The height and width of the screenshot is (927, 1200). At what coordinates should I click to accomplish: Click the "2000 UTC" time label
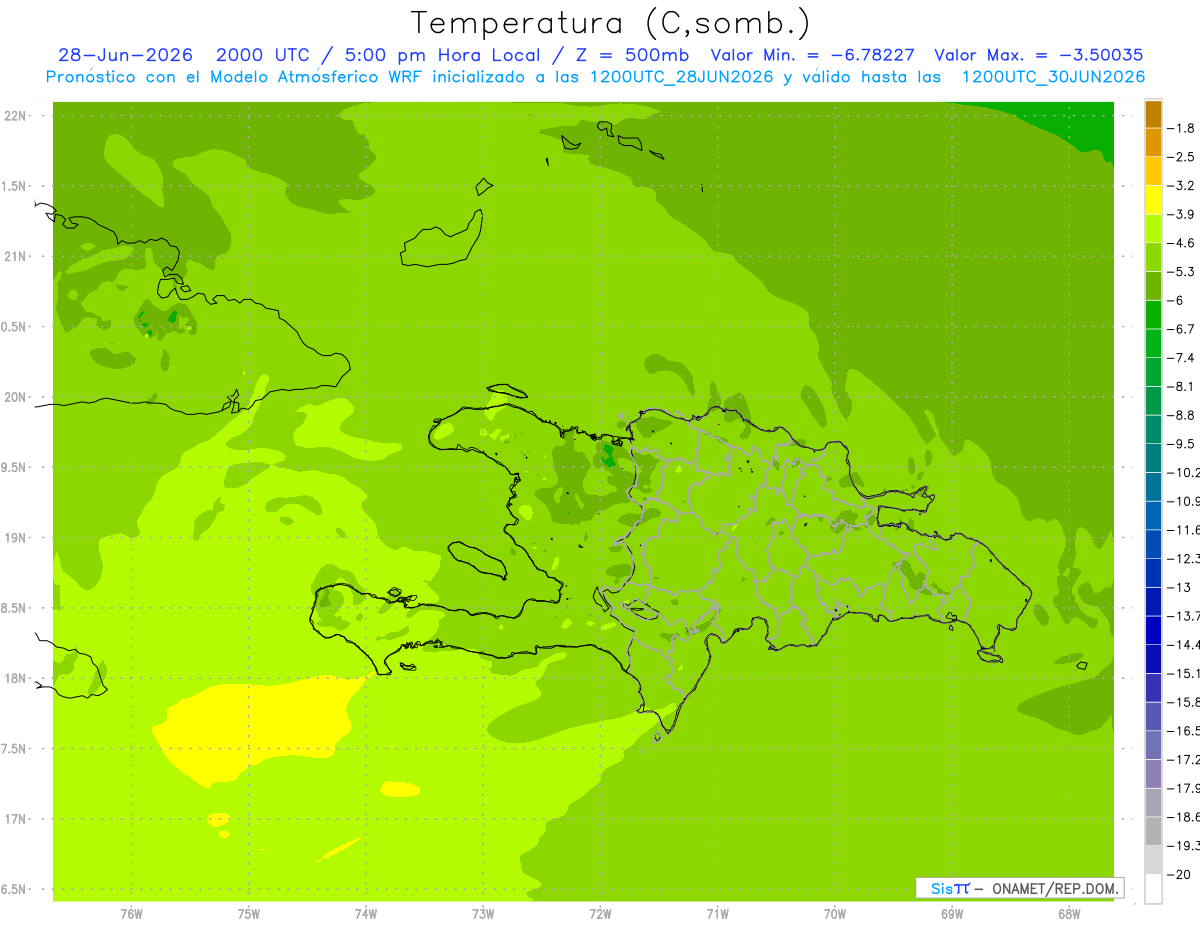[x=263, y=56]
